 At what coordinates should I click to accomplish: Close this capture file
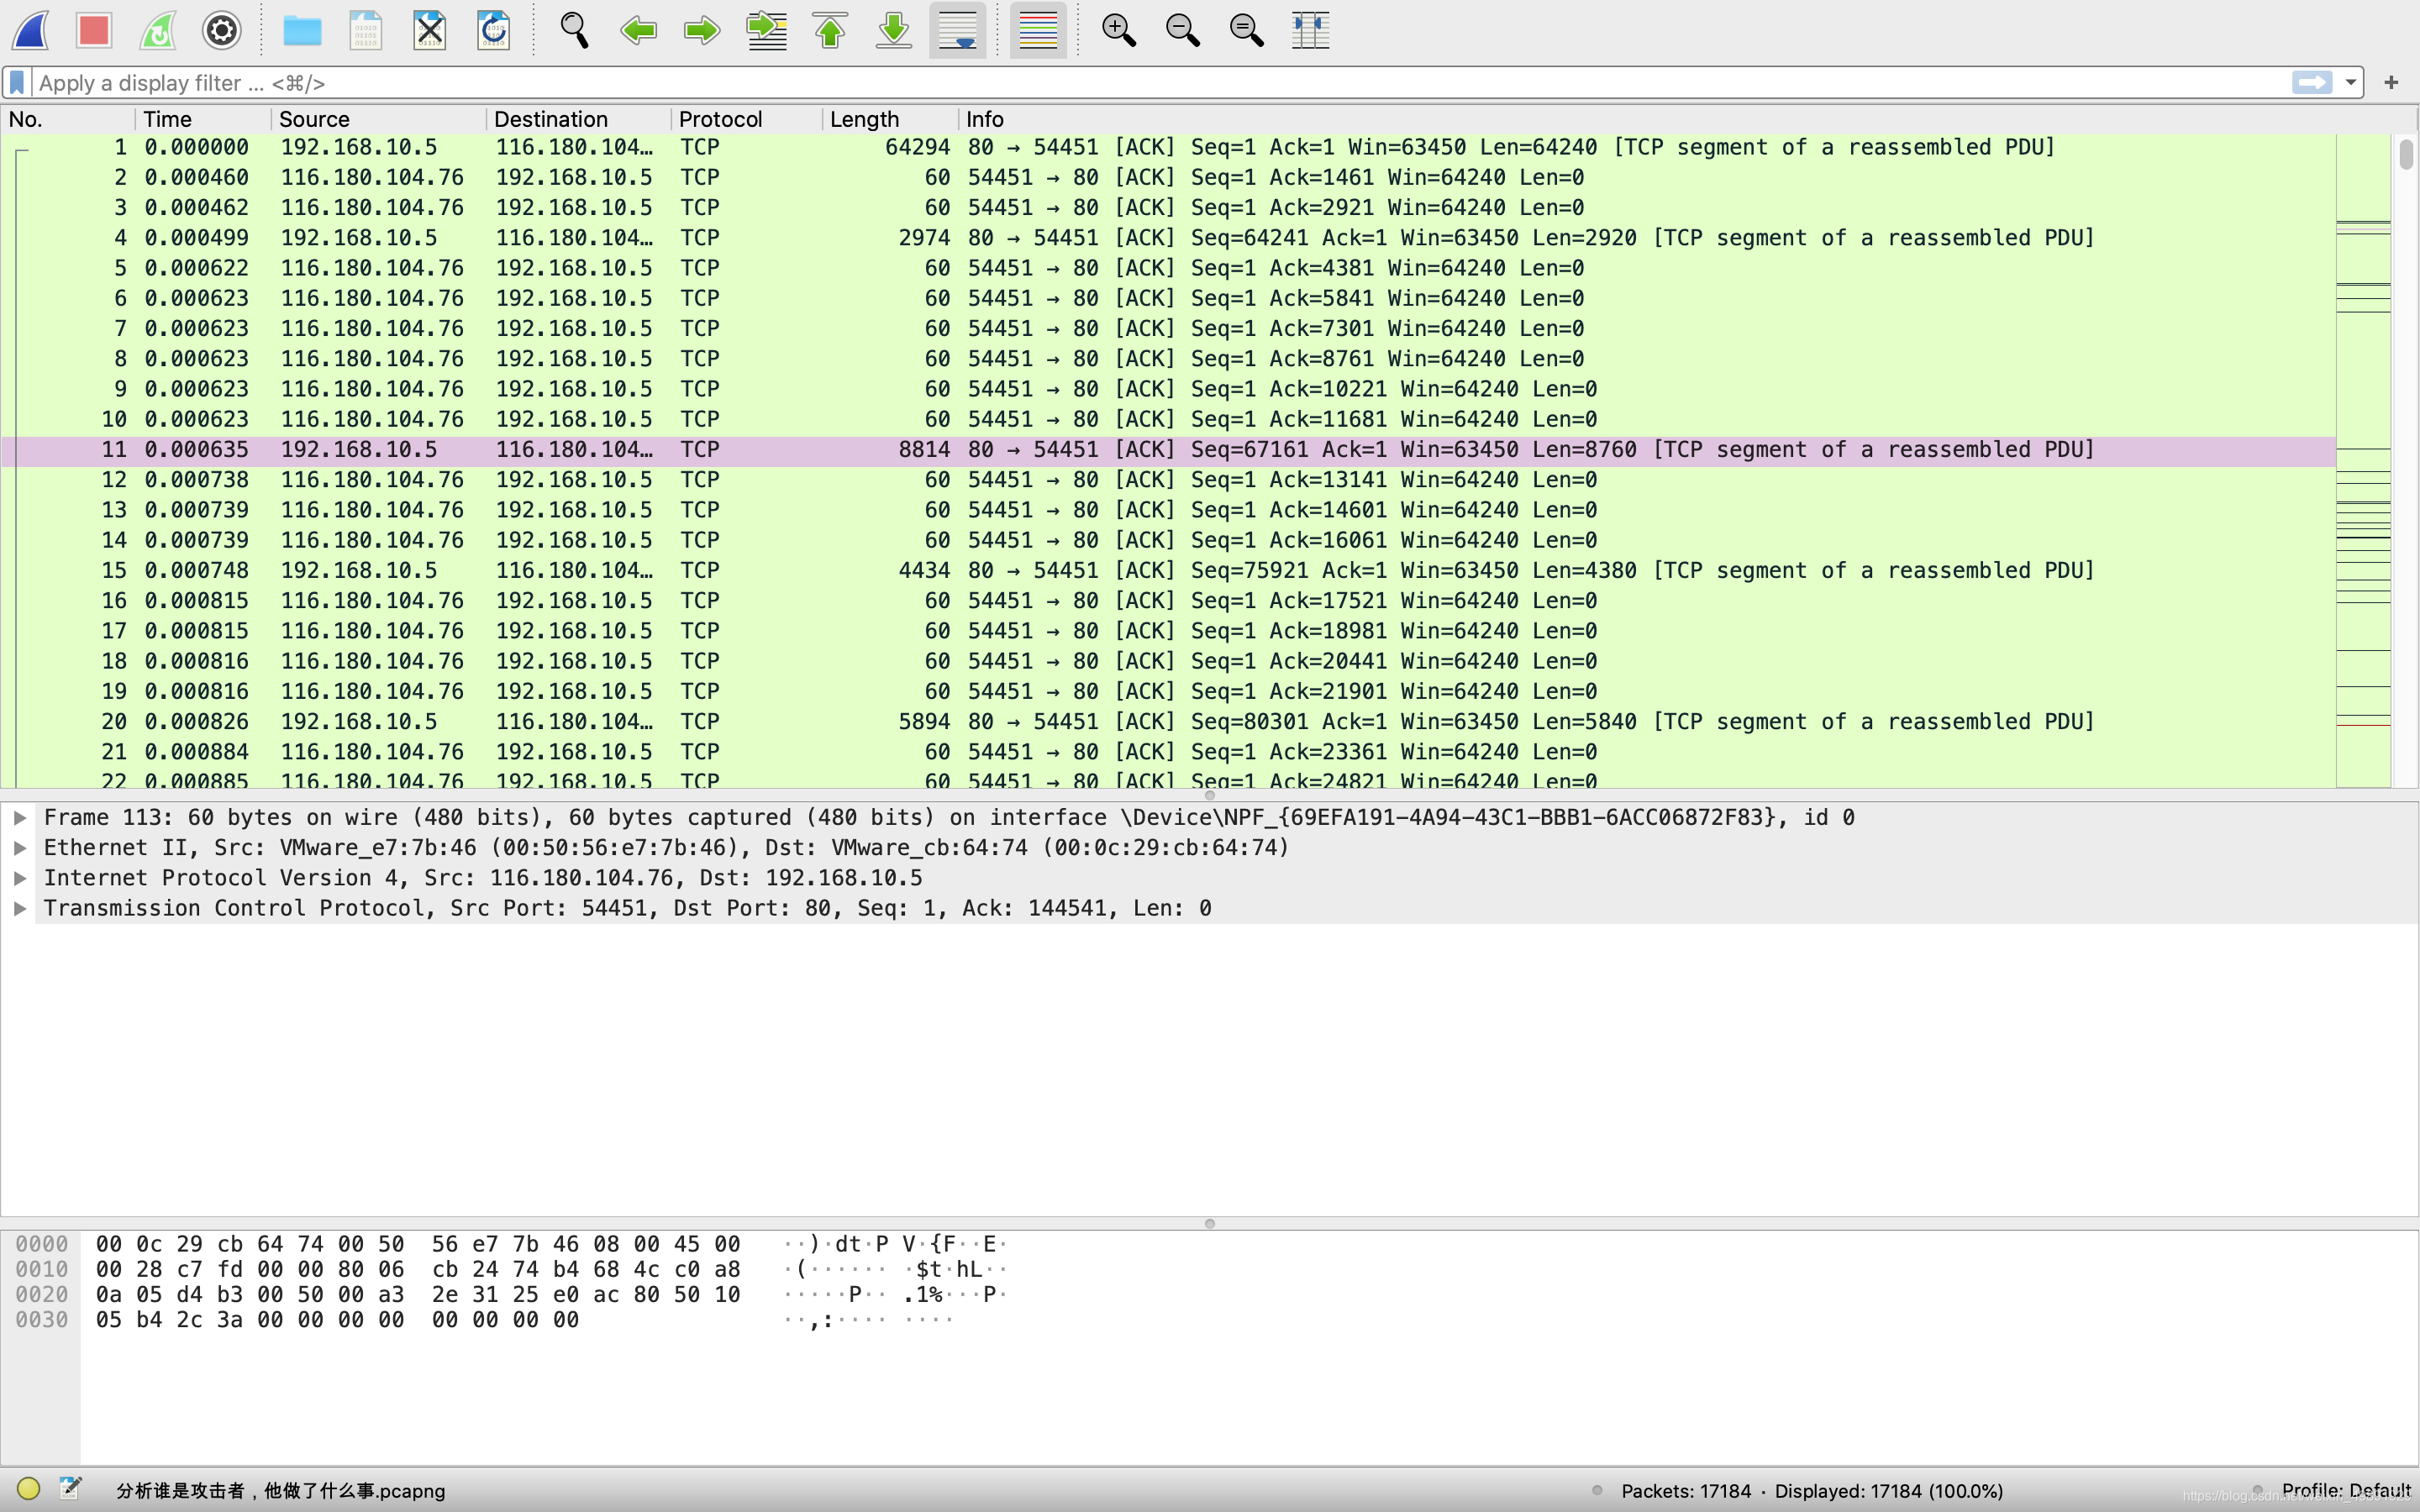tap(430, 30)
